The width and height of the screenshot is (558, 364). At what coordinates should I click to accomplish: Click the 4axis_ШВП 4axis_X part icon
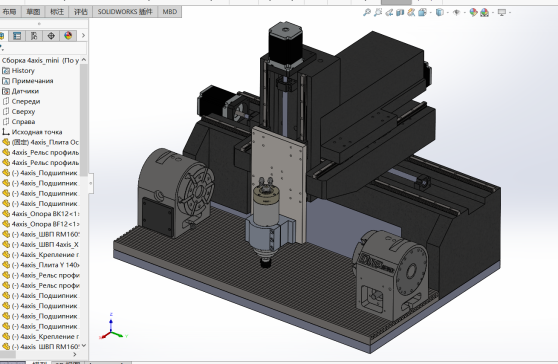pos(6,244)
